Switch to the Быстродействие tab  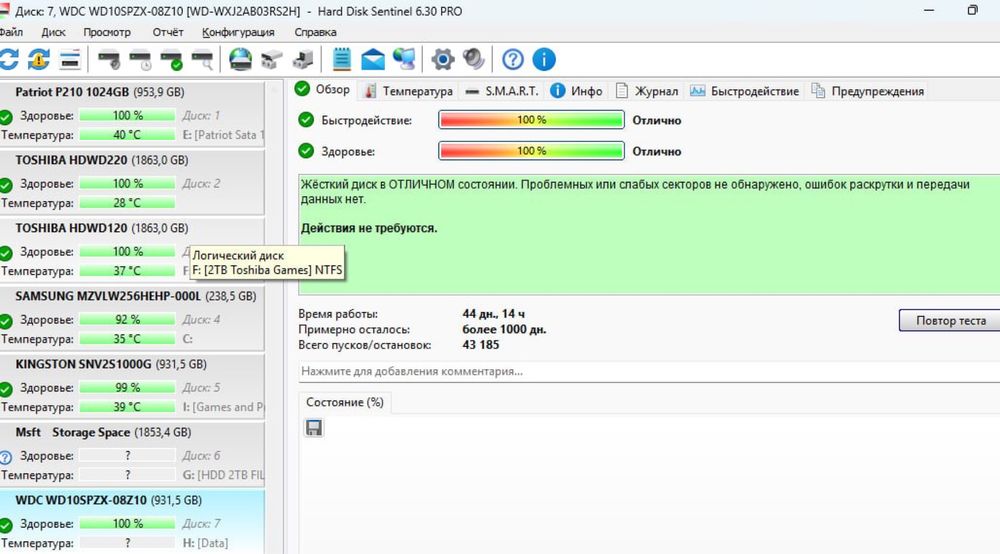coord(744,91)
